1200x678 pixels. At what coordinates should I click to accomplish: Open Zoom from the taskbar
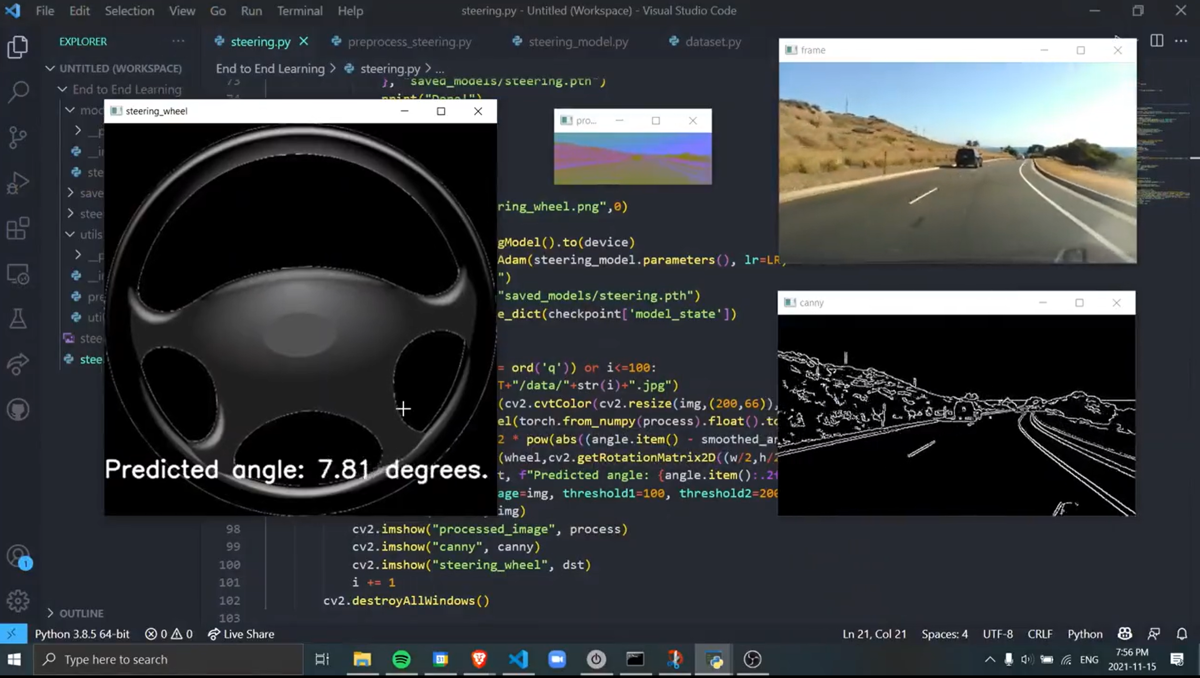pos(557,659)
